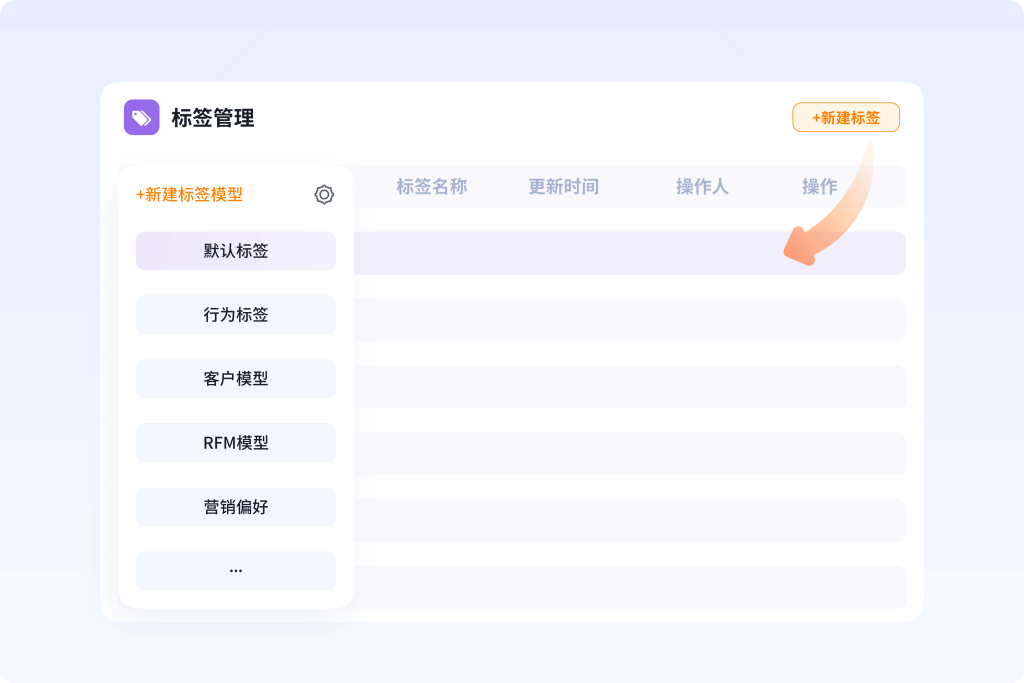Select the 默认标签 model
Viewport: 1024px width, 683px height.
point(236,251)
